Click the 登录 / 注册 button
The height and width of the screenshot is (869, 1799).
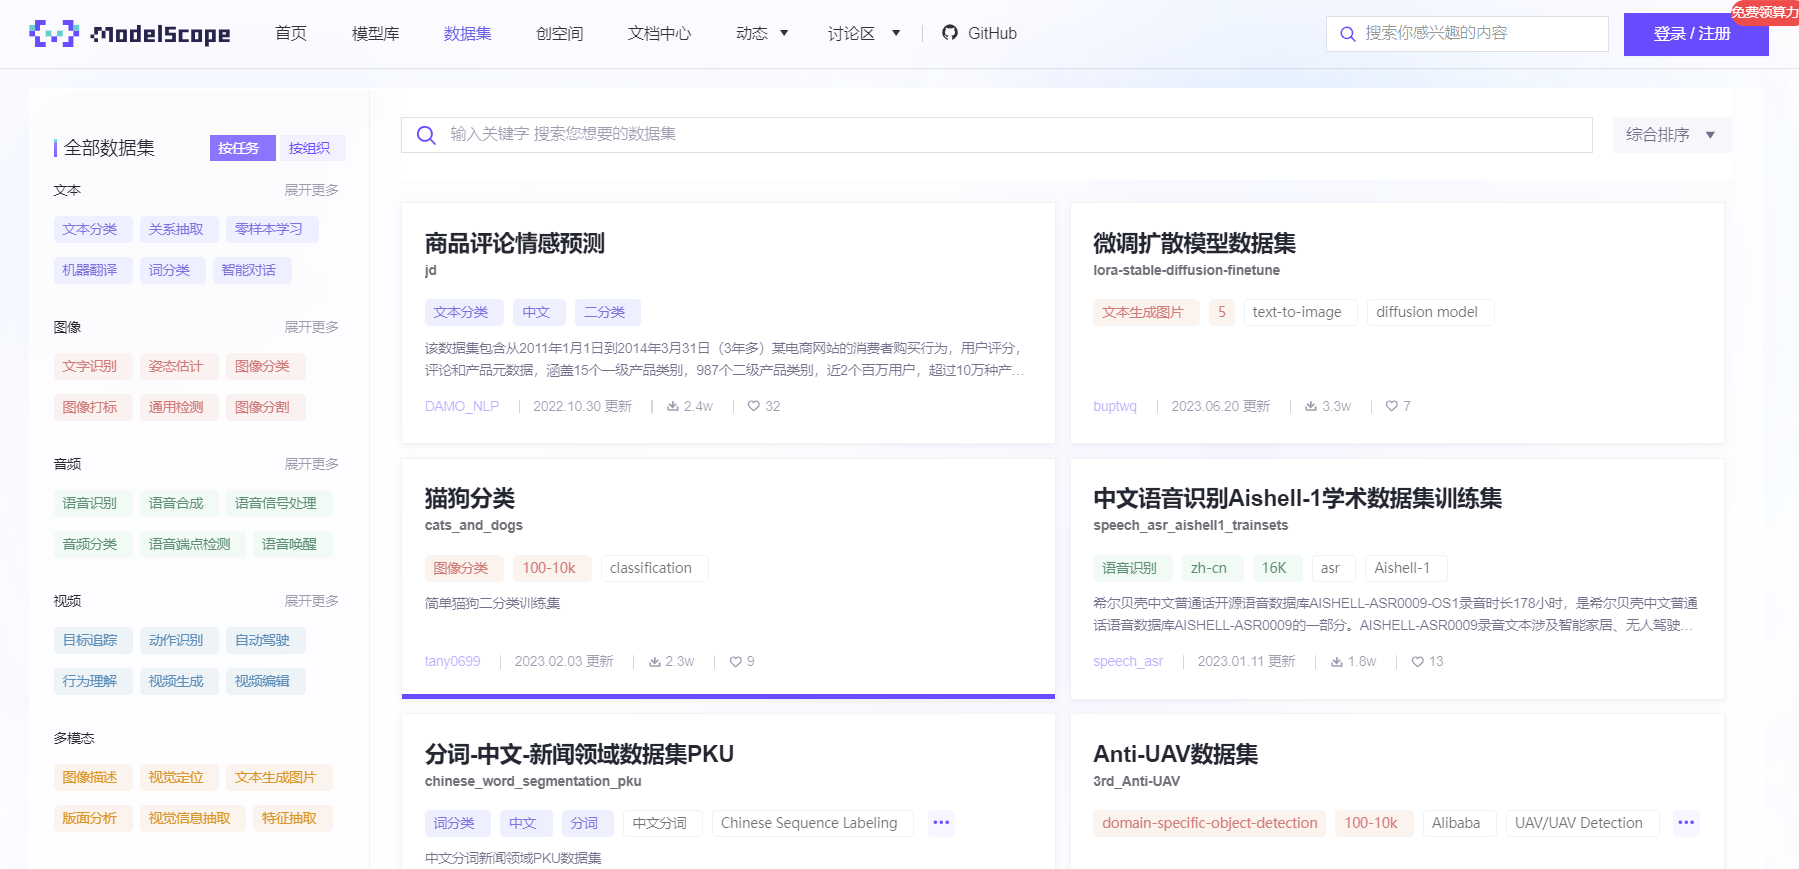[1692, 34]
